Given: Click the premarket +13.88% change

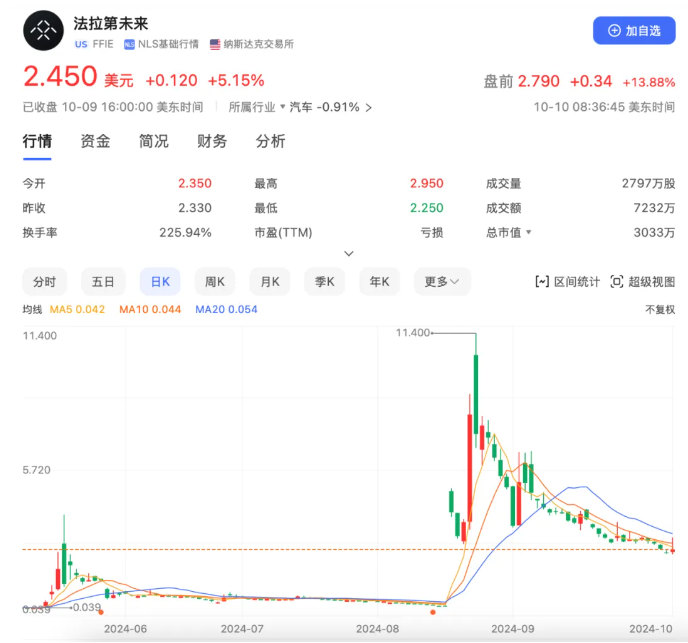Looking at the screenshot, I should coord(649,82).
